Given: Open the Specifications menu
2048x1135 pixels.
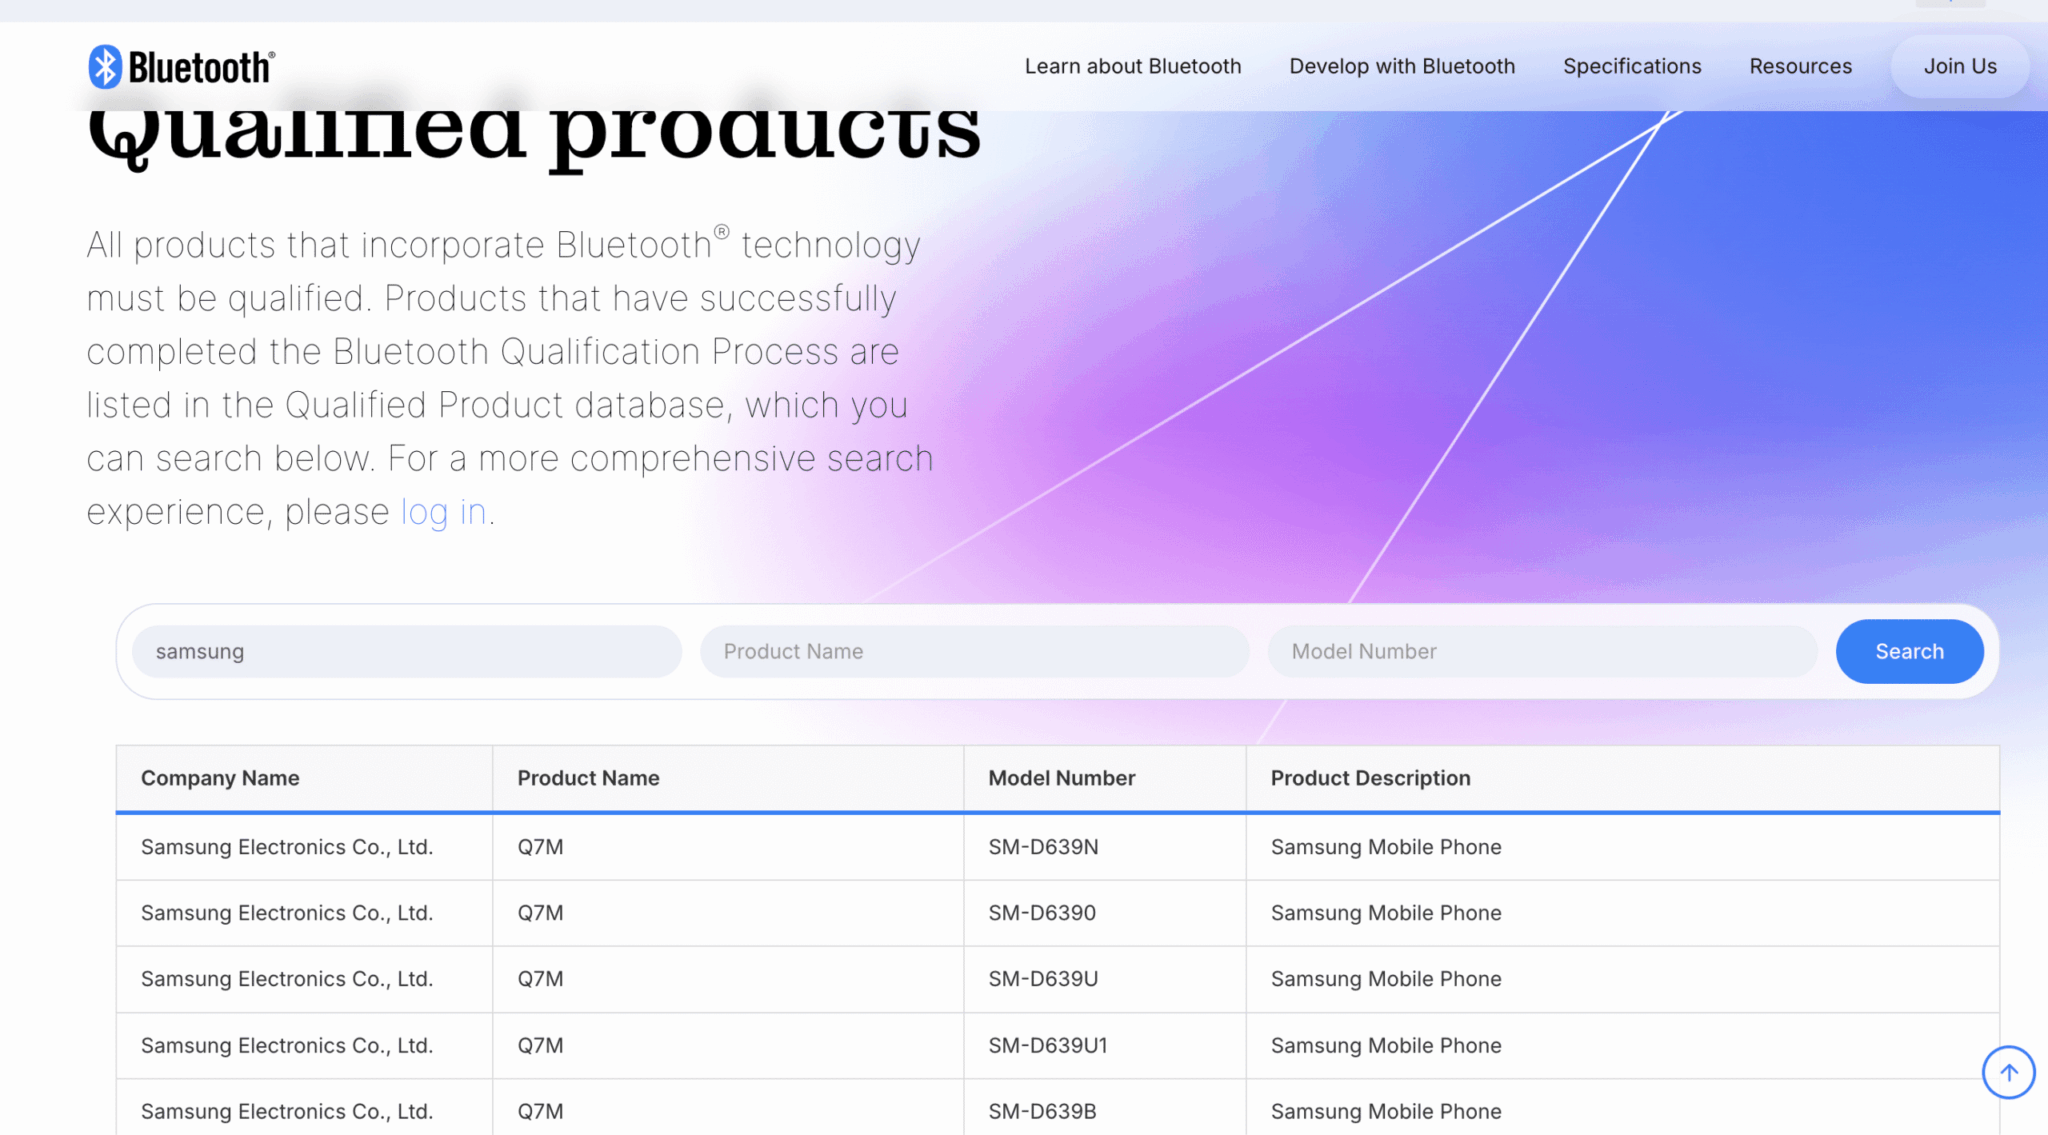Looking at the screenshot, I should coord(1631,66).
